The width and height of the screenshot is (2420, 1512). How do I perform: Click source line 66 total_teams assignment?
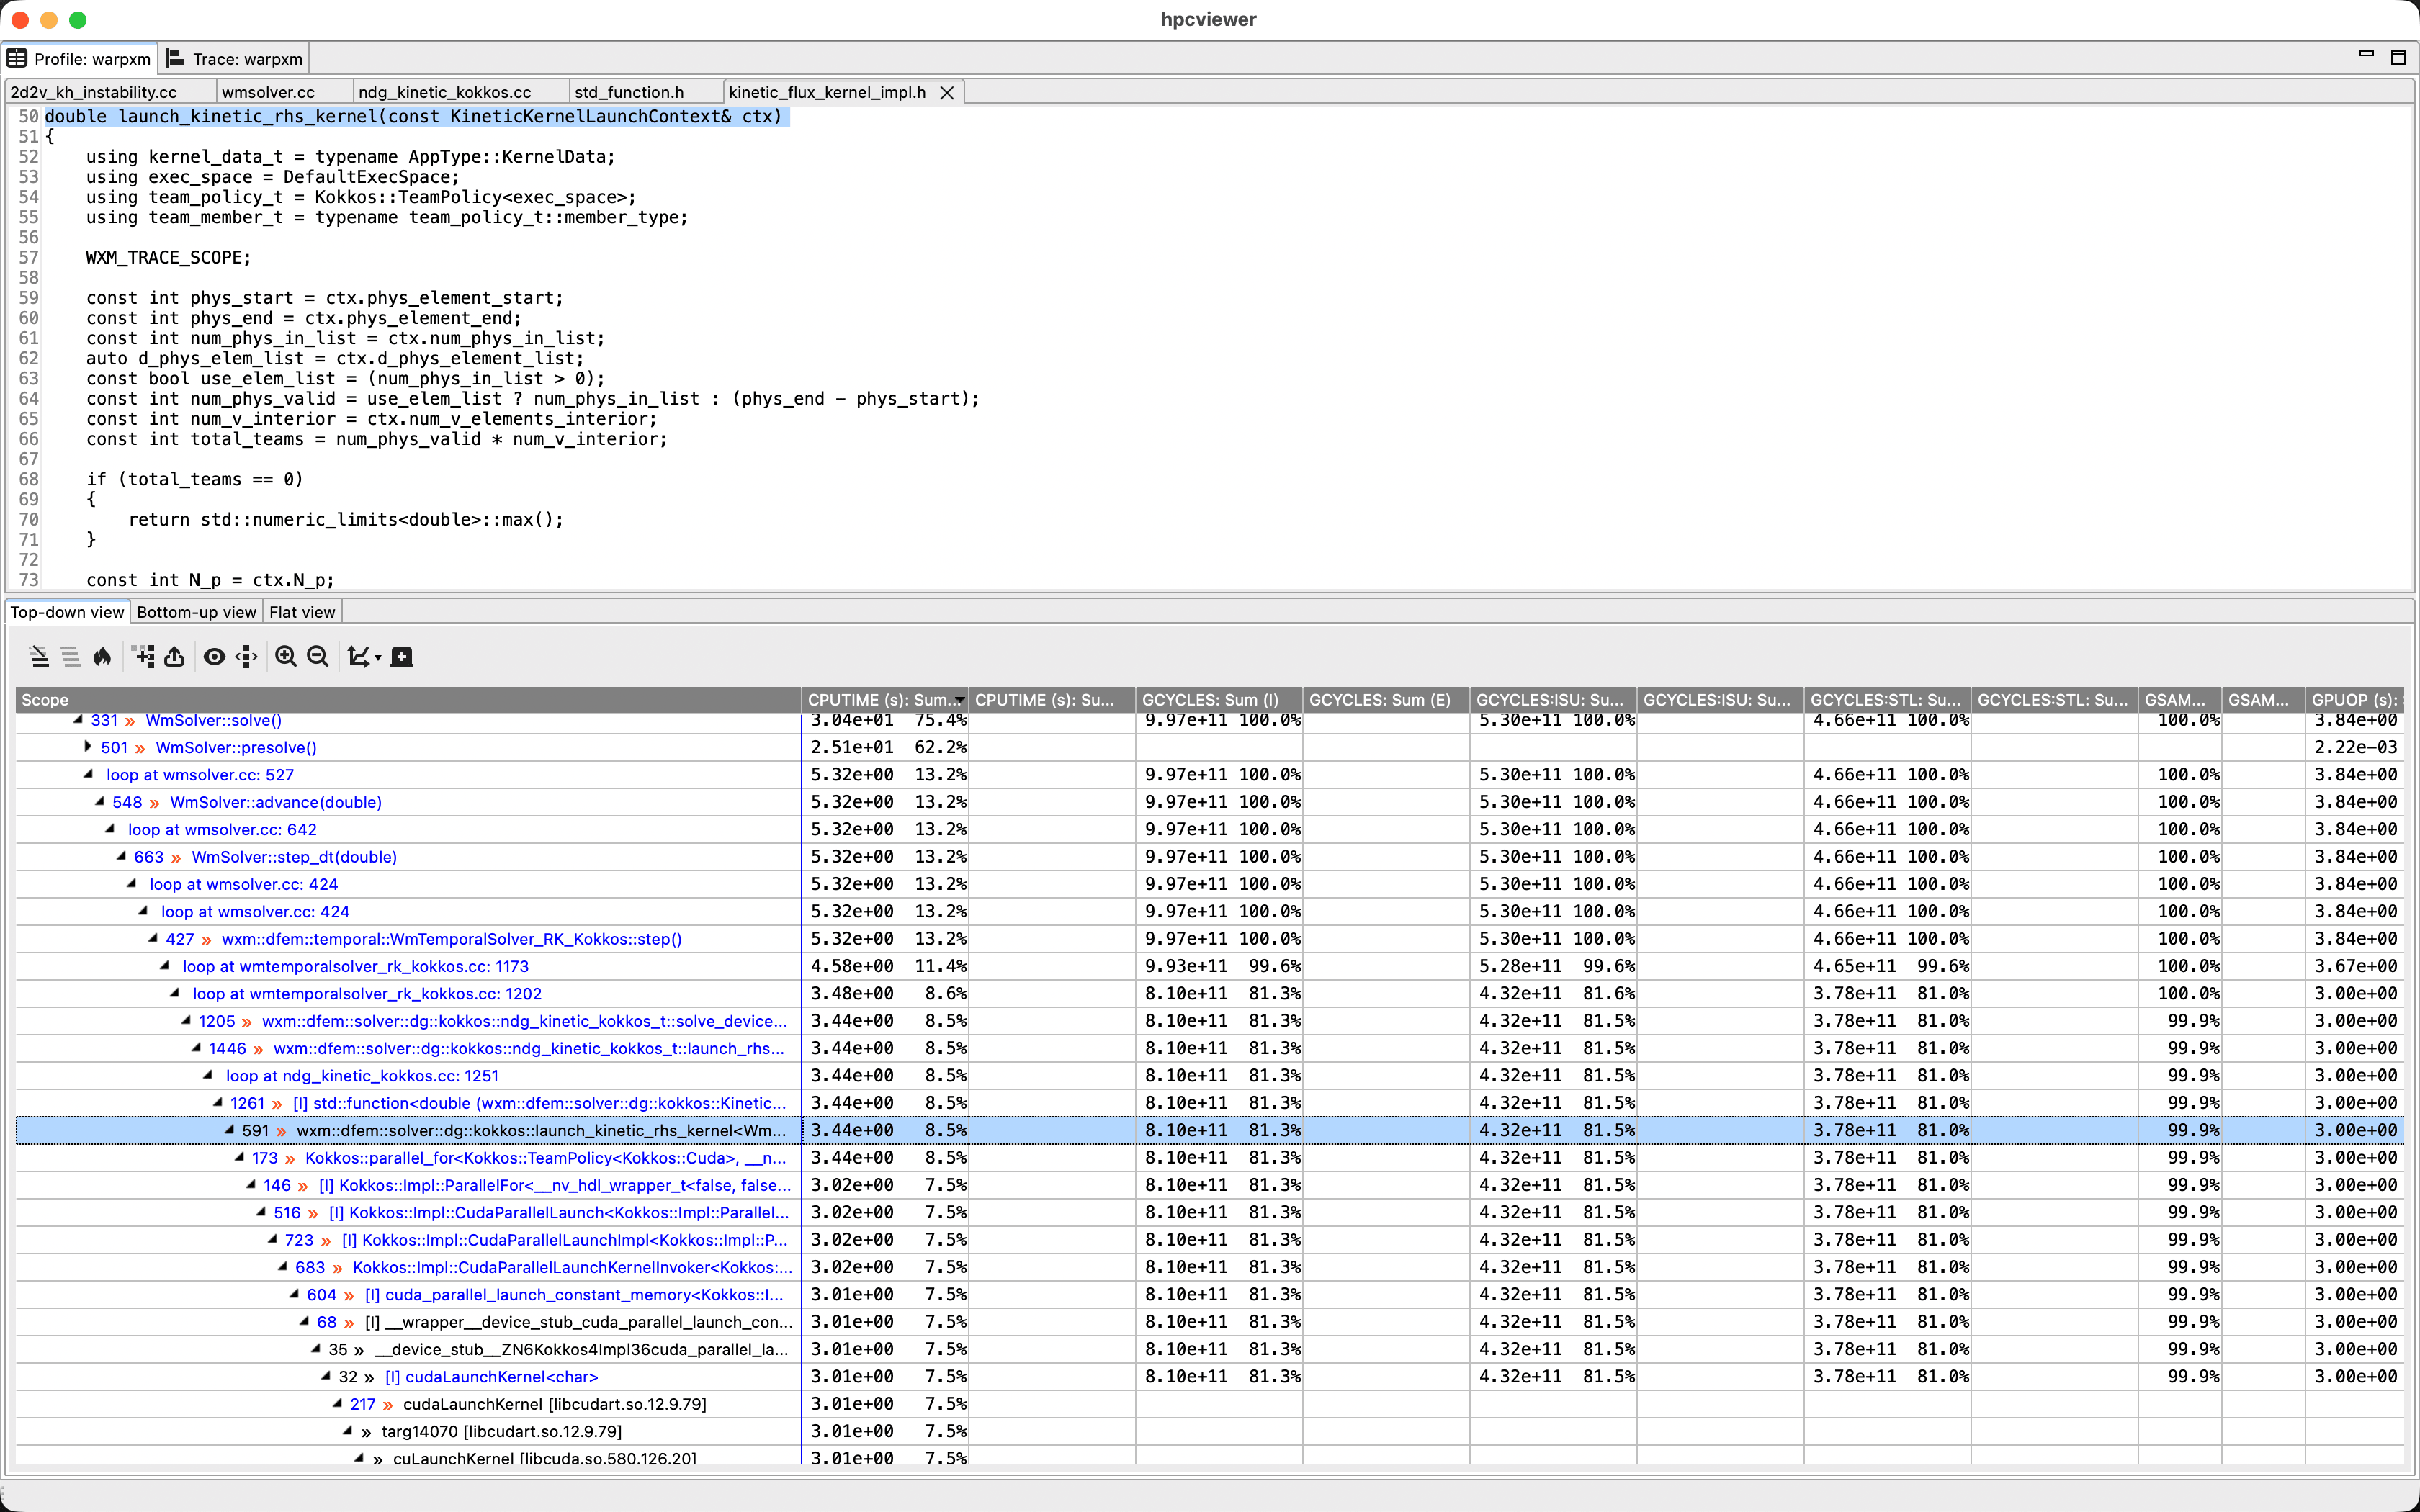click(x=376, y=439)
